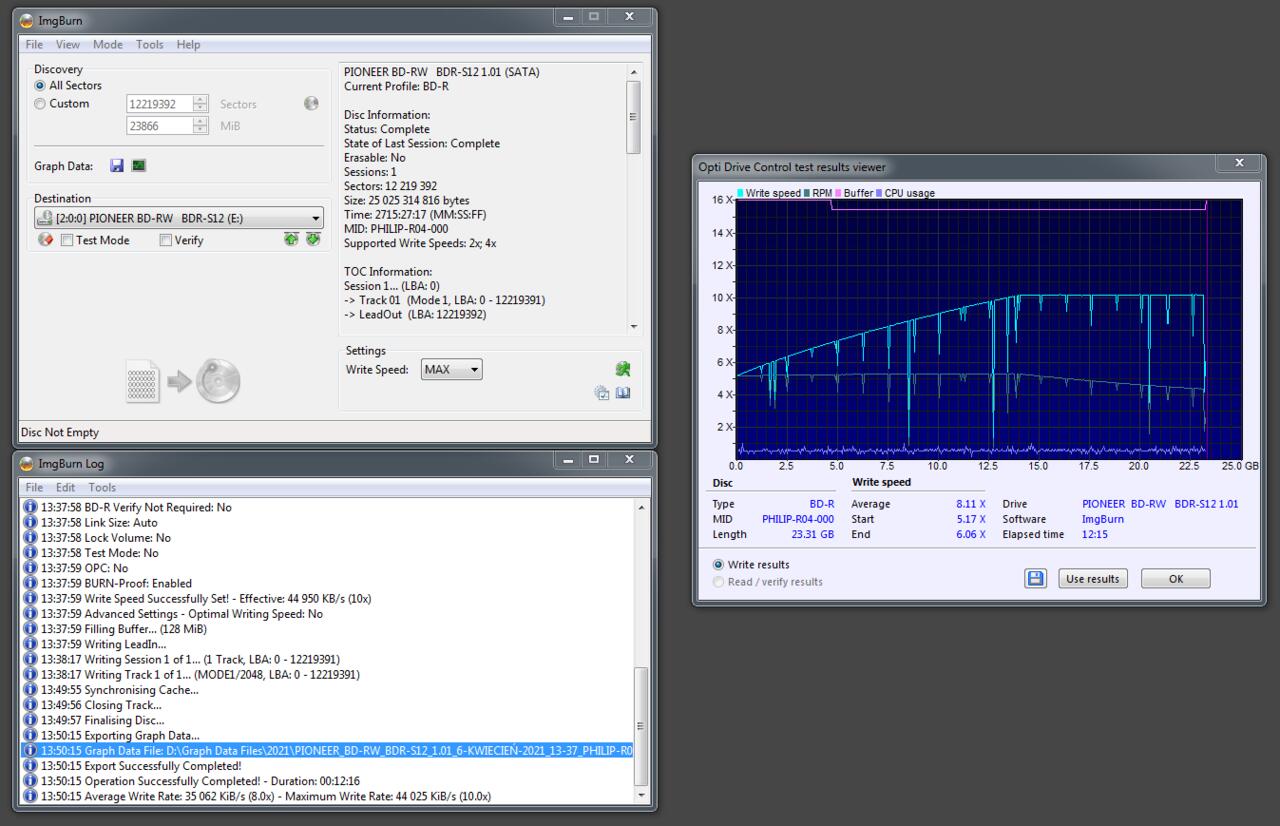
Task: Enable the Test Mode checkbox
Action: (x=67, y=240)
